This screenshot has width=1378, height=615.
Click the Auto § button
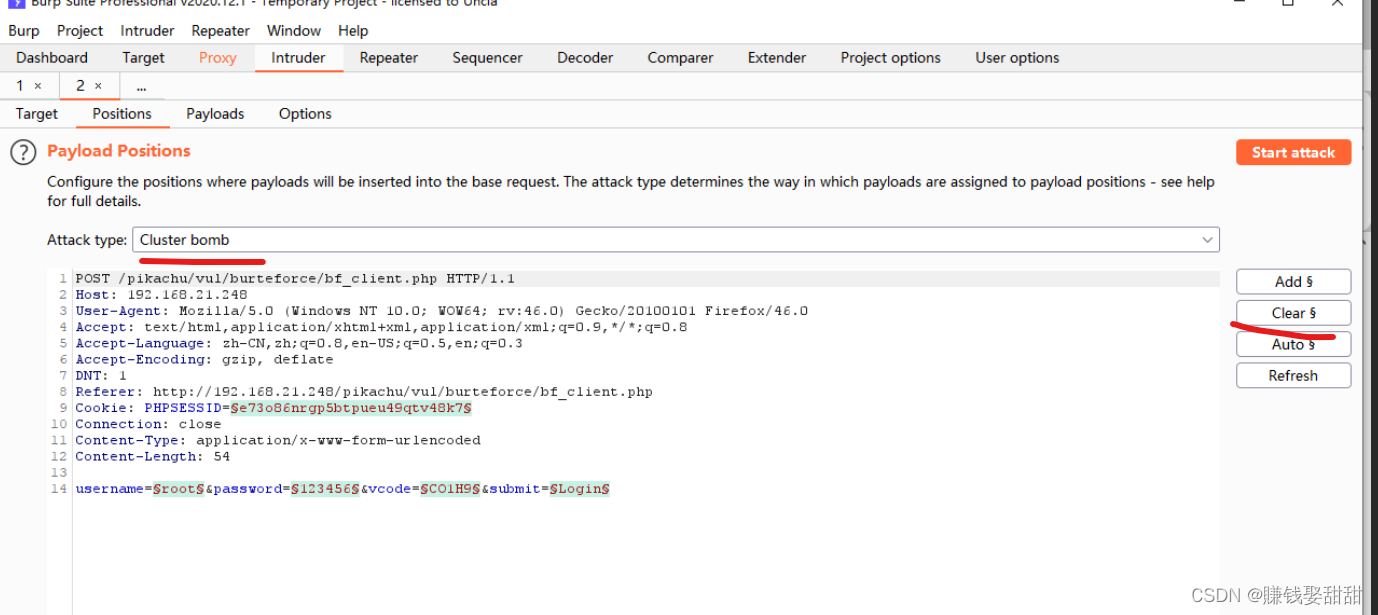point(1293,344)
